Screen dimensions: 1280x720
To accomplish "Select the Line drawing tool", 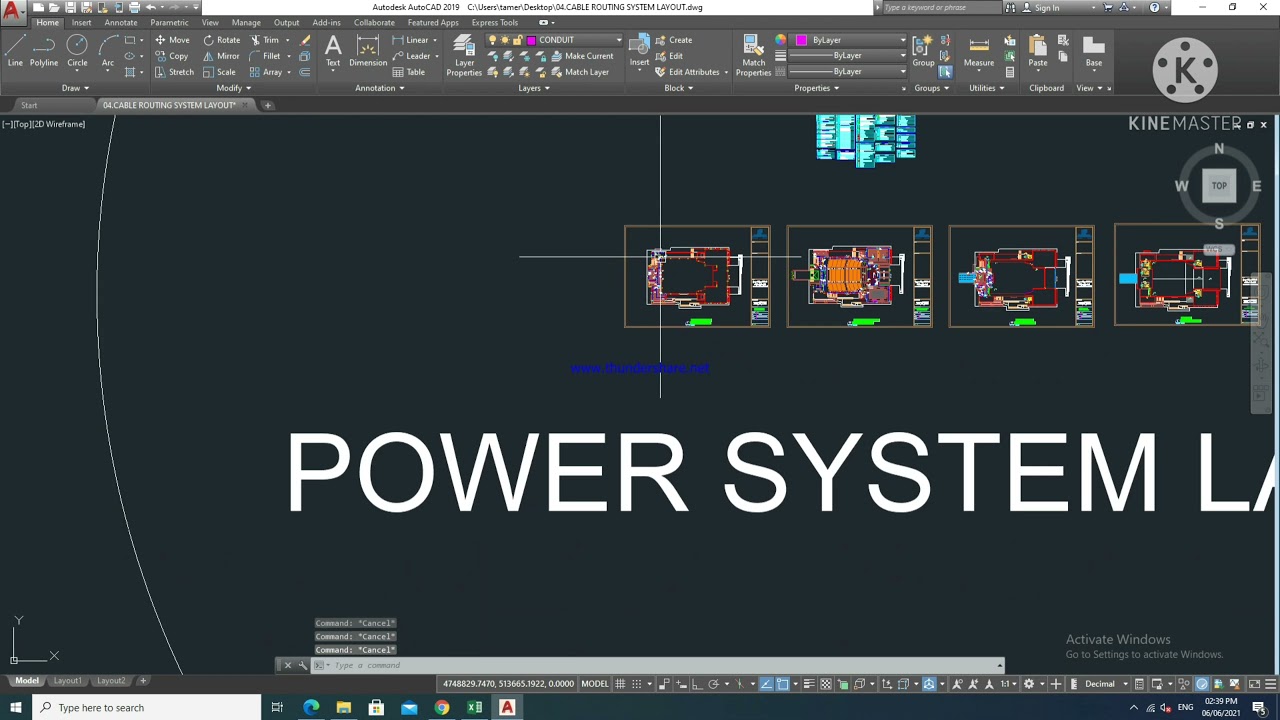I will (x=15, y=50).
